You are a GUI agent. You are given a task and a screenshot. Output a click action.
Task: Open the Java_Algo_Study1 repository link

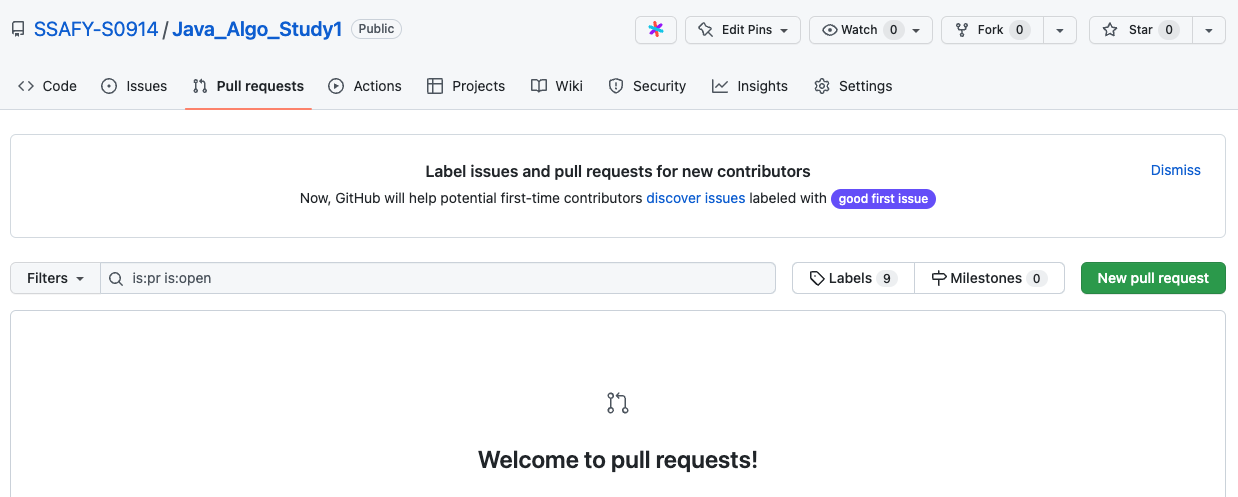[257, 29]
